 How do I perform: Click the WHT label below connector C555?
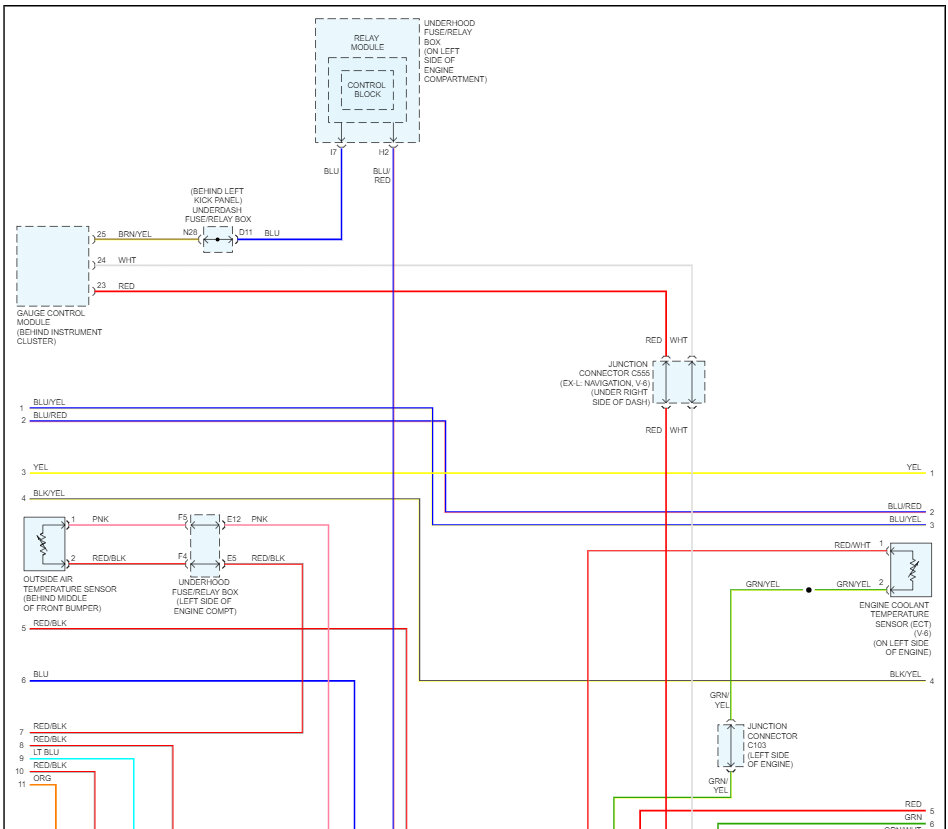pos(678,430)
